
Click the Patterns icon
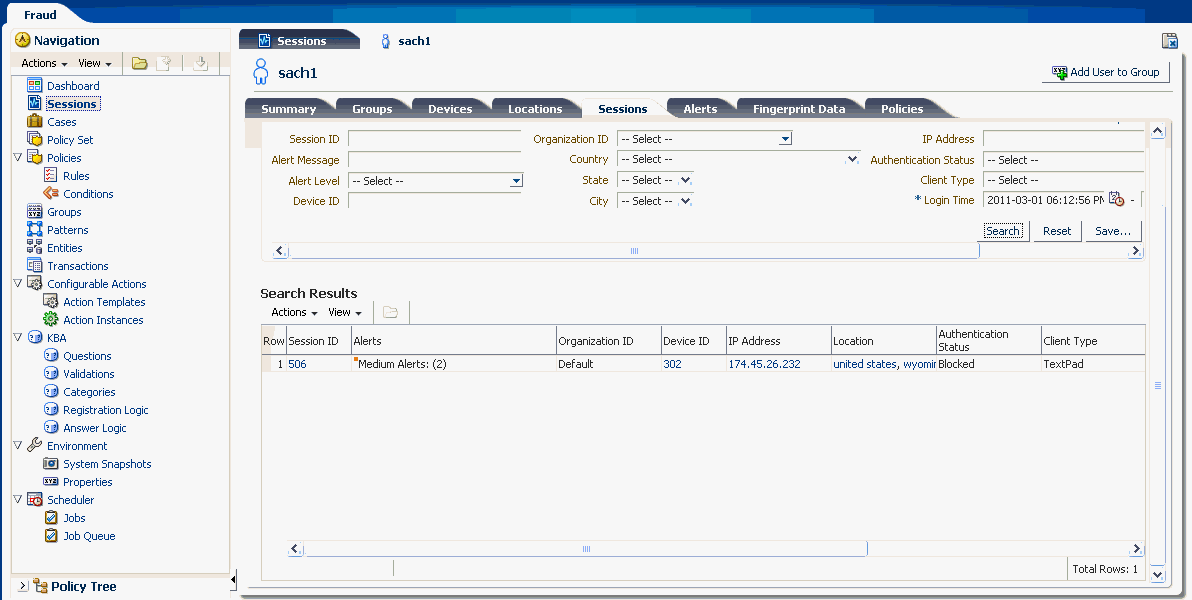click(34, 229)
